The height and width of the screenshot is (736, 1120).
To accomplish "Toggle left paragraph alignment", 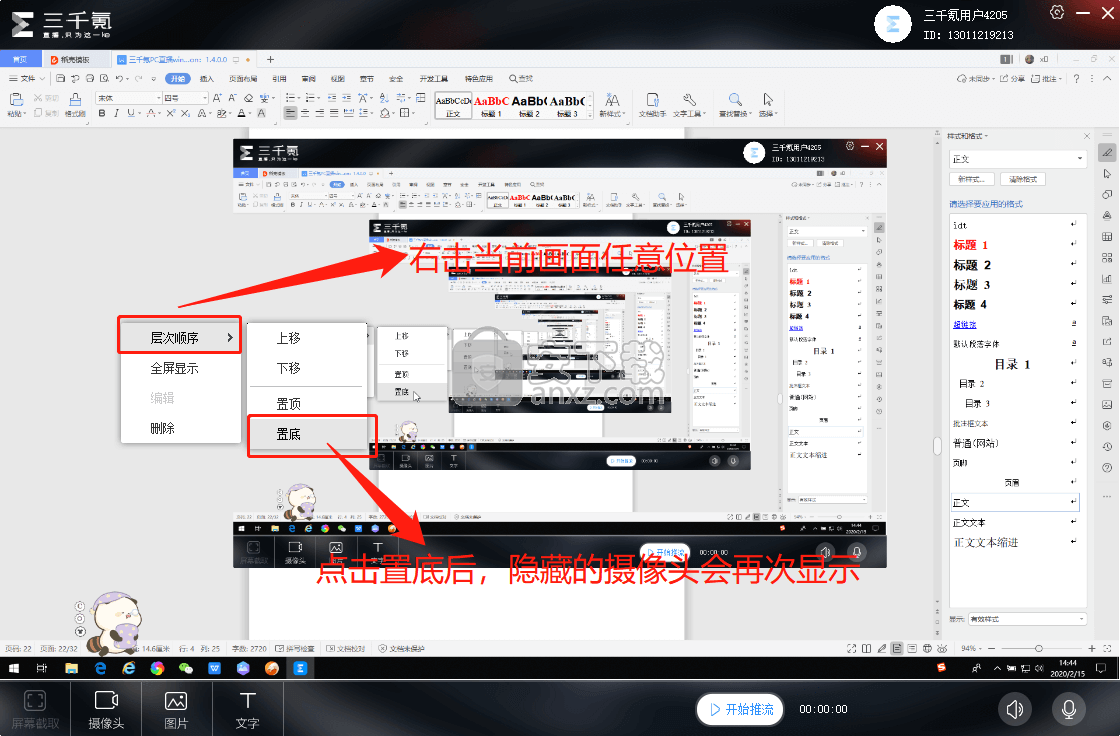I will 290,113.
